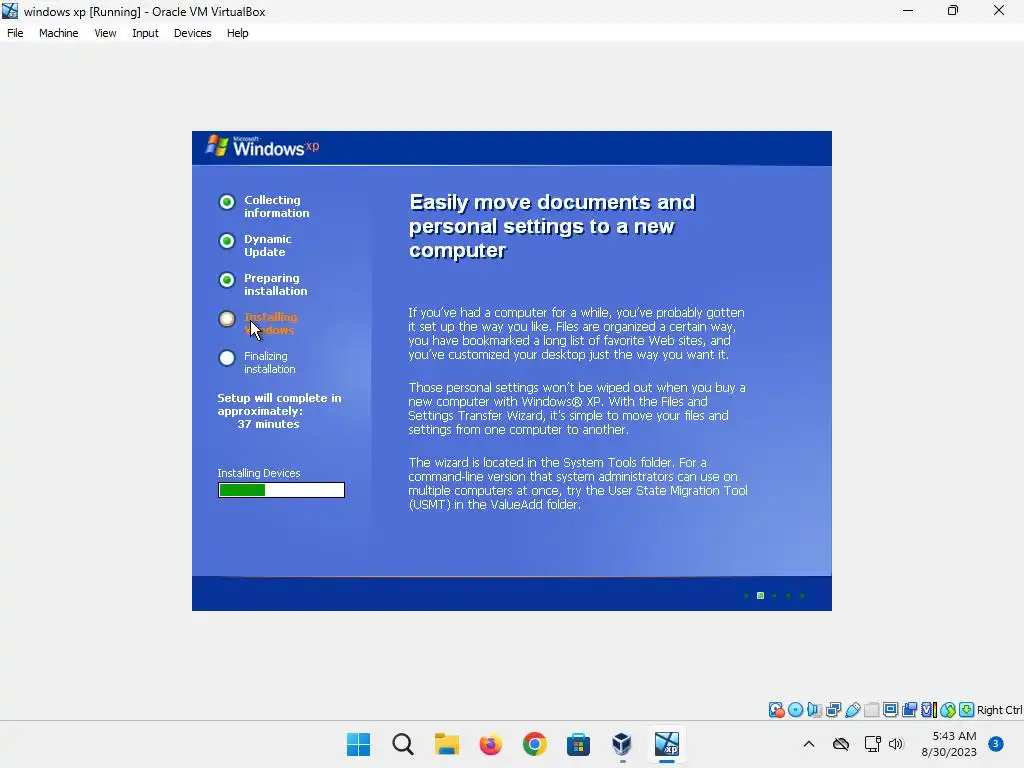Open the display status indicator
The width and height of the screenshot is (1024, 768).
(890, 710)
